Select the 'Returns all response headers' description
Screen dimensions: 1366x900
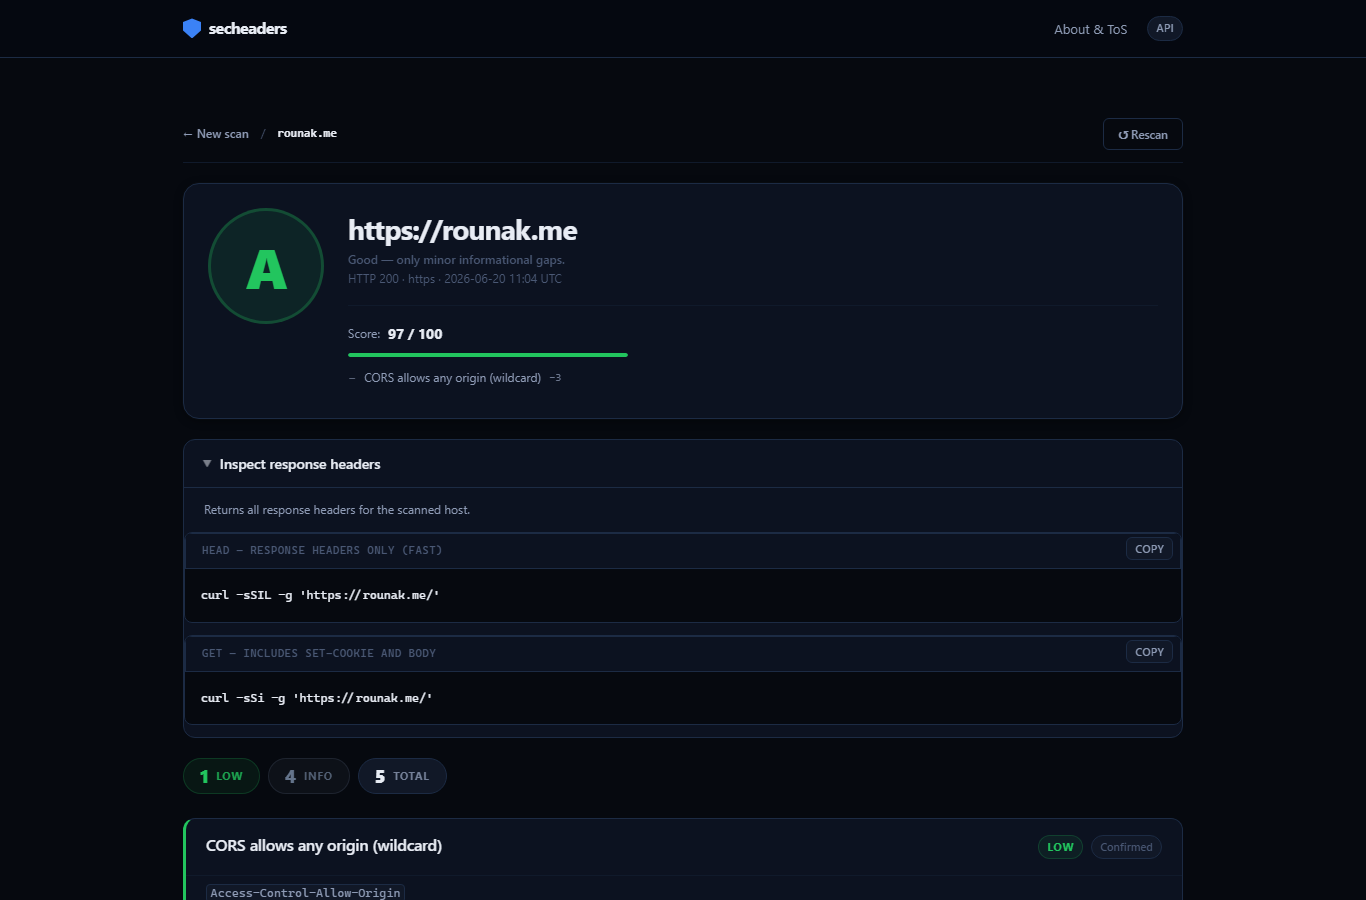[x=337, y=510]
